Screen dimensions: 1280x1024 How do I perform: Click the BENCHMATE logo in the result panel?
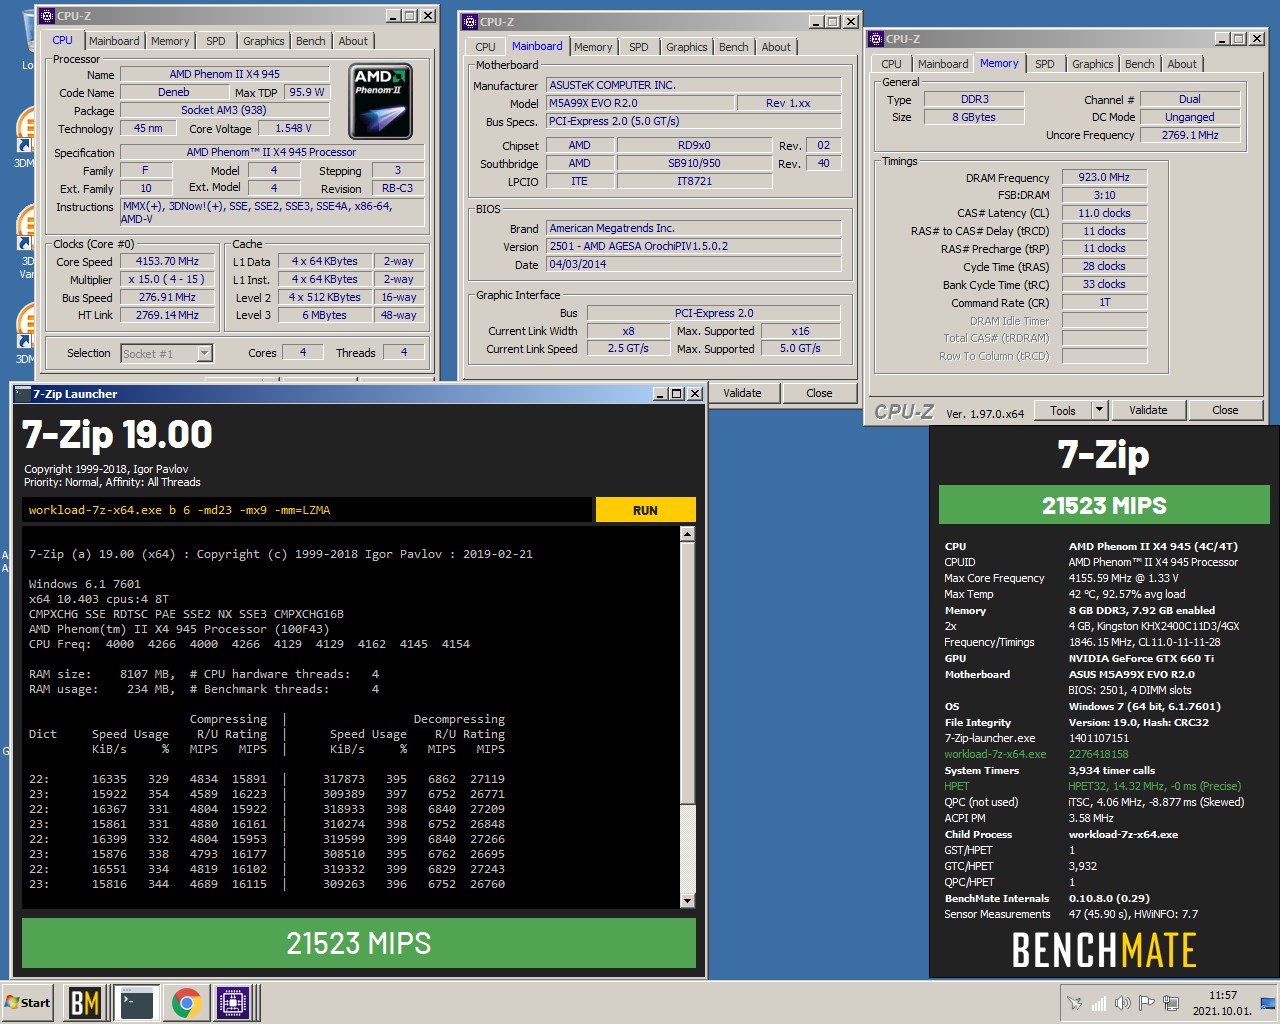click(1104, 950)
